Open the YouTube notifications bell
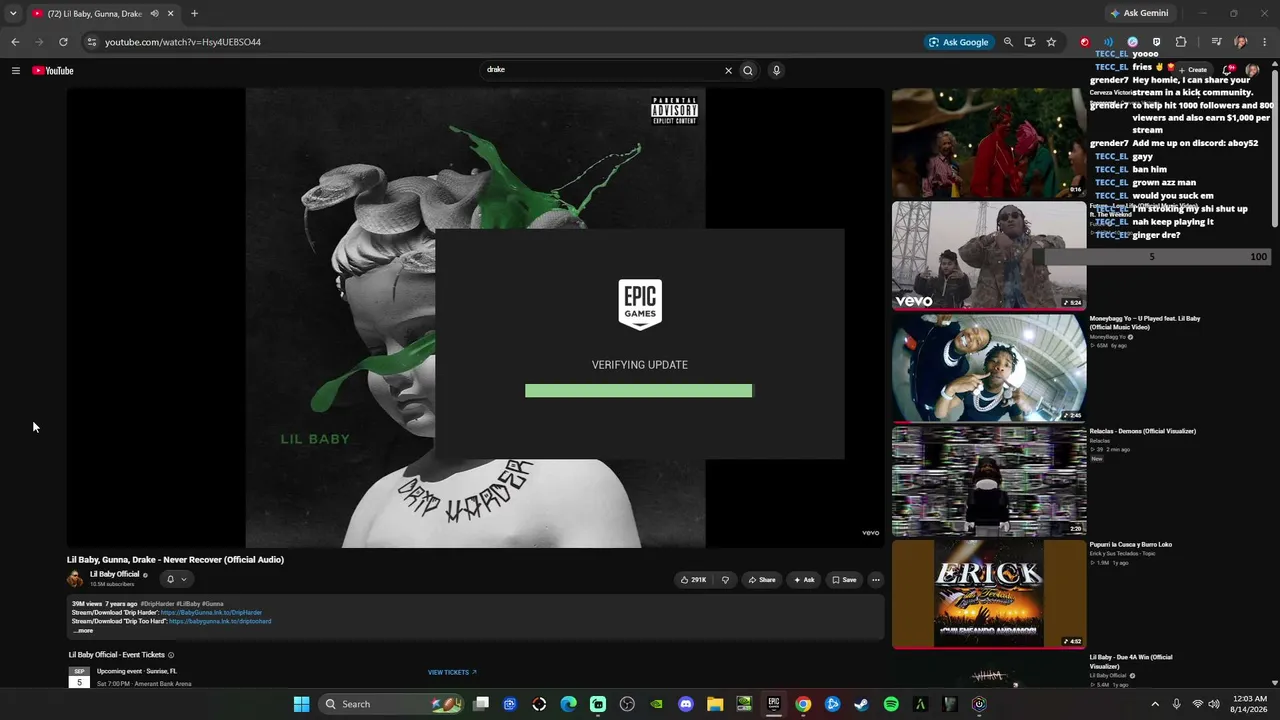 (x=1228, y=70)
